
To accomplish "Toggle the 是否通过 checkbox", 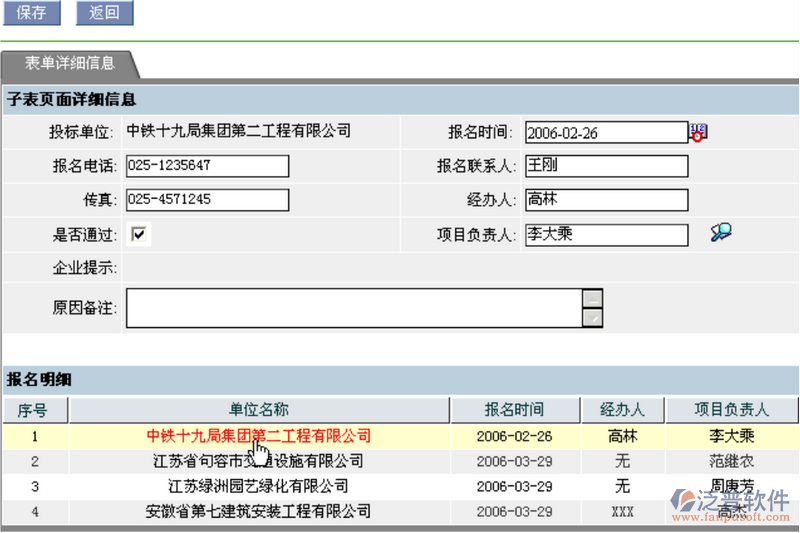I will click(x=139, y=234).
